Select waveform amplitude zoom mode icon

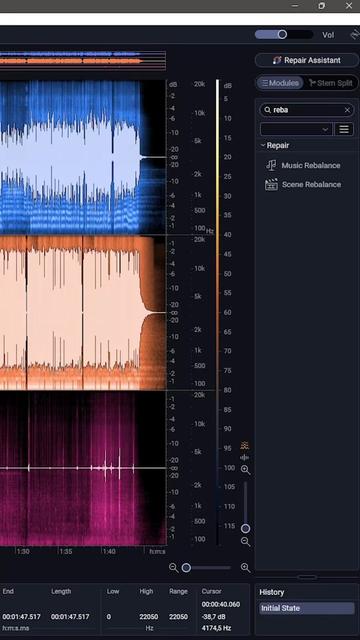245,458
